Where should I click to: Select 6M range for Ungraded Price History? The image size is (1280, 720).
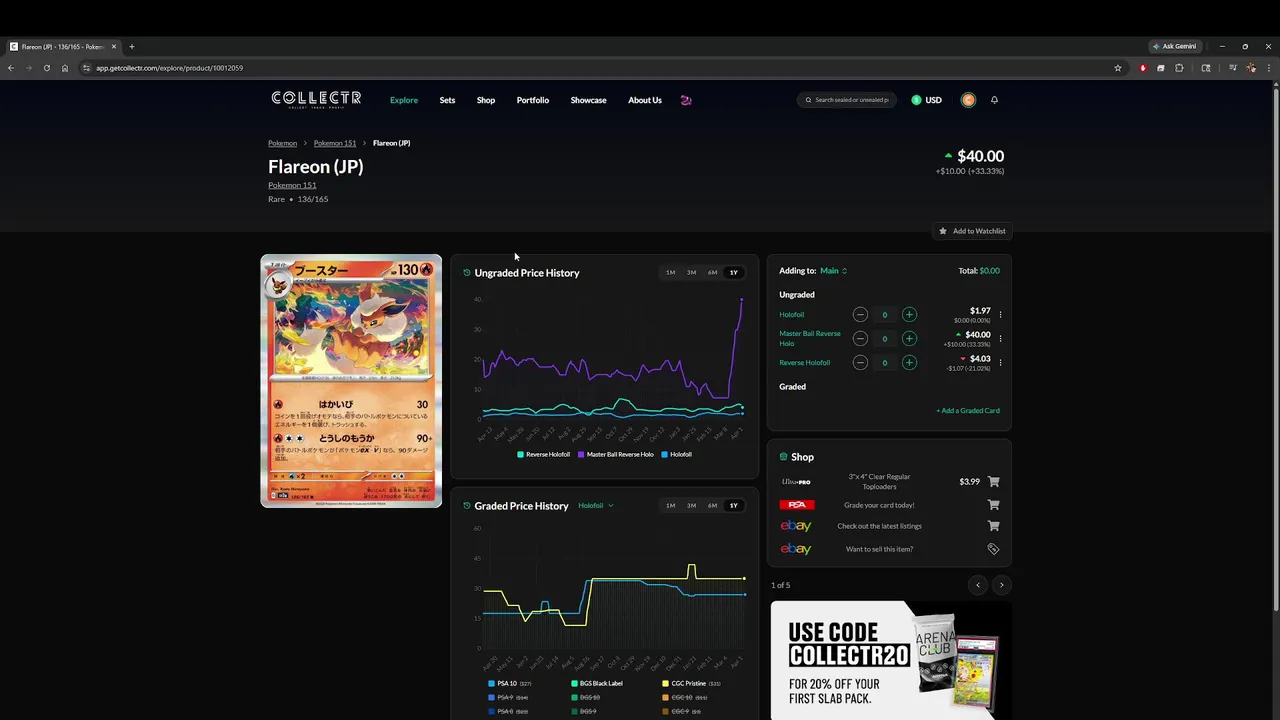(712, 272)
